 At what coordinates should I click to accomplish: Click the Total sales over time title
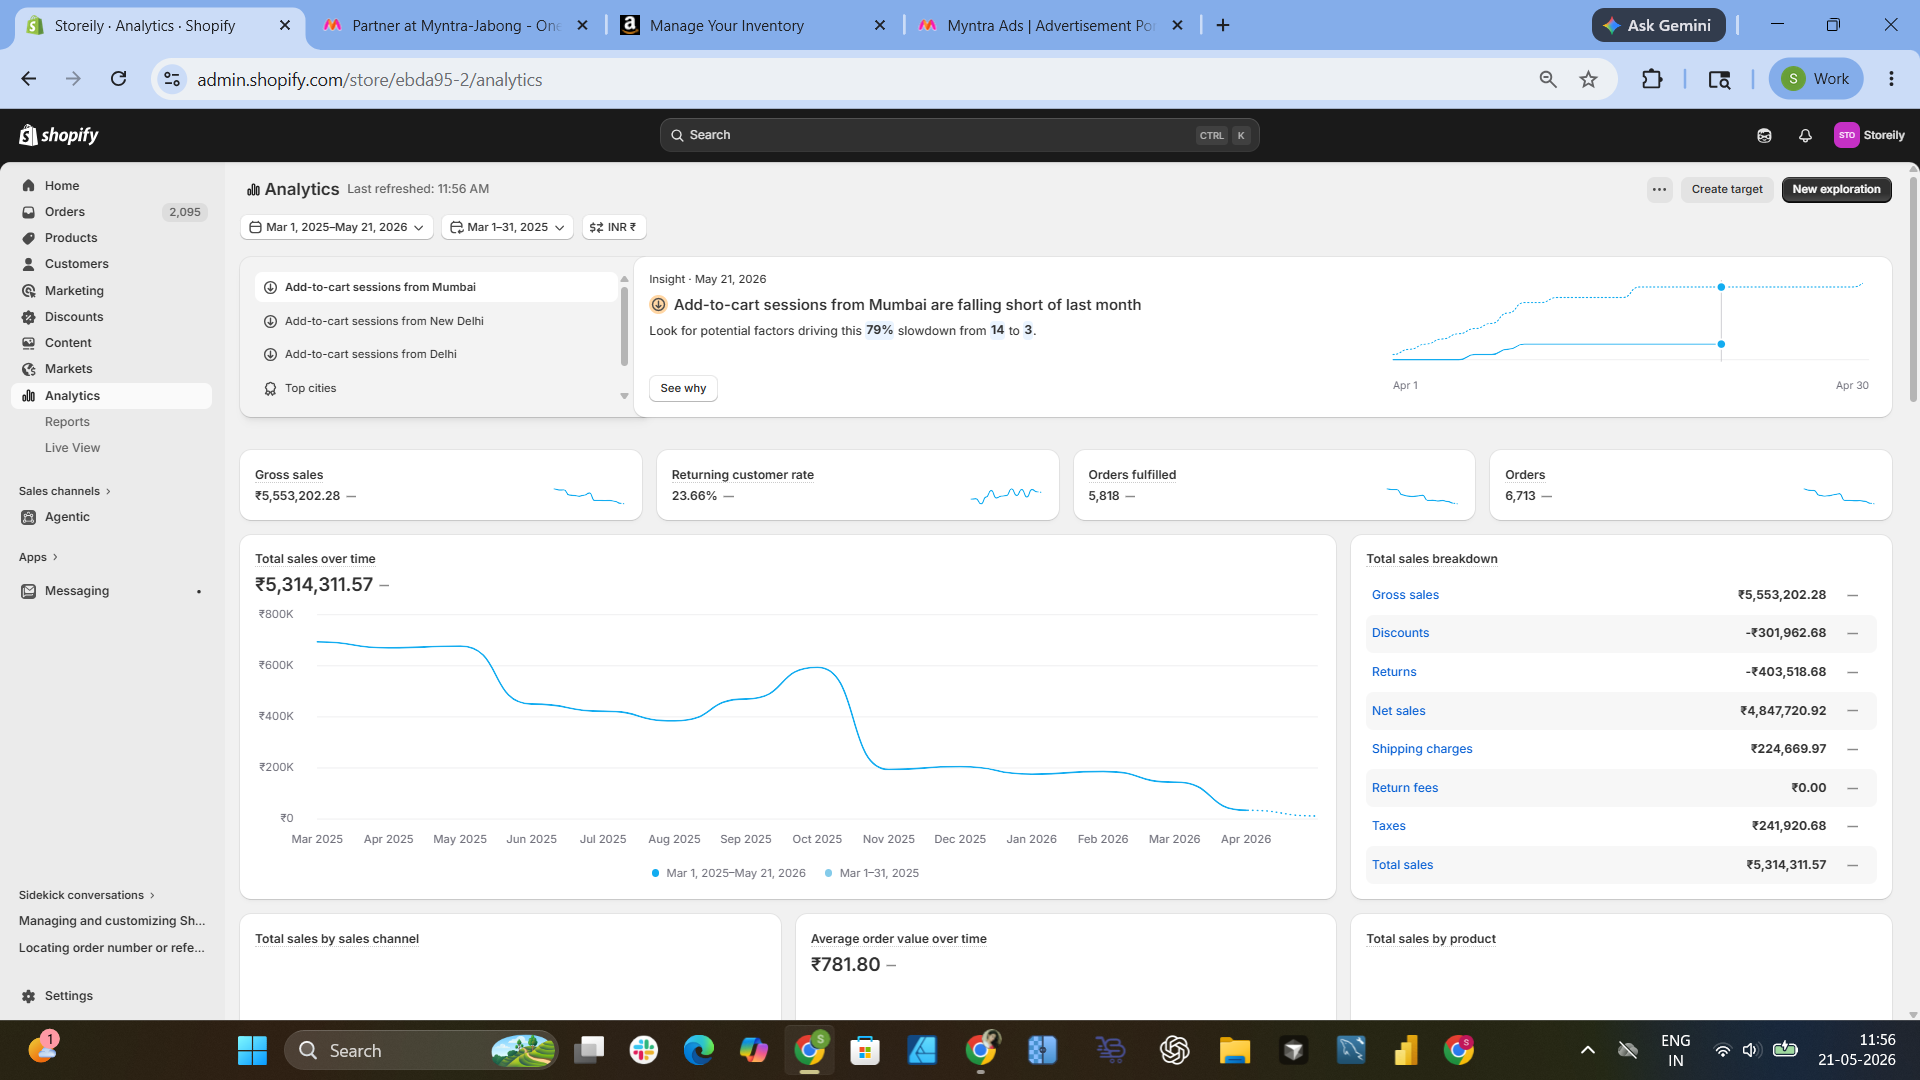(315, 559)
